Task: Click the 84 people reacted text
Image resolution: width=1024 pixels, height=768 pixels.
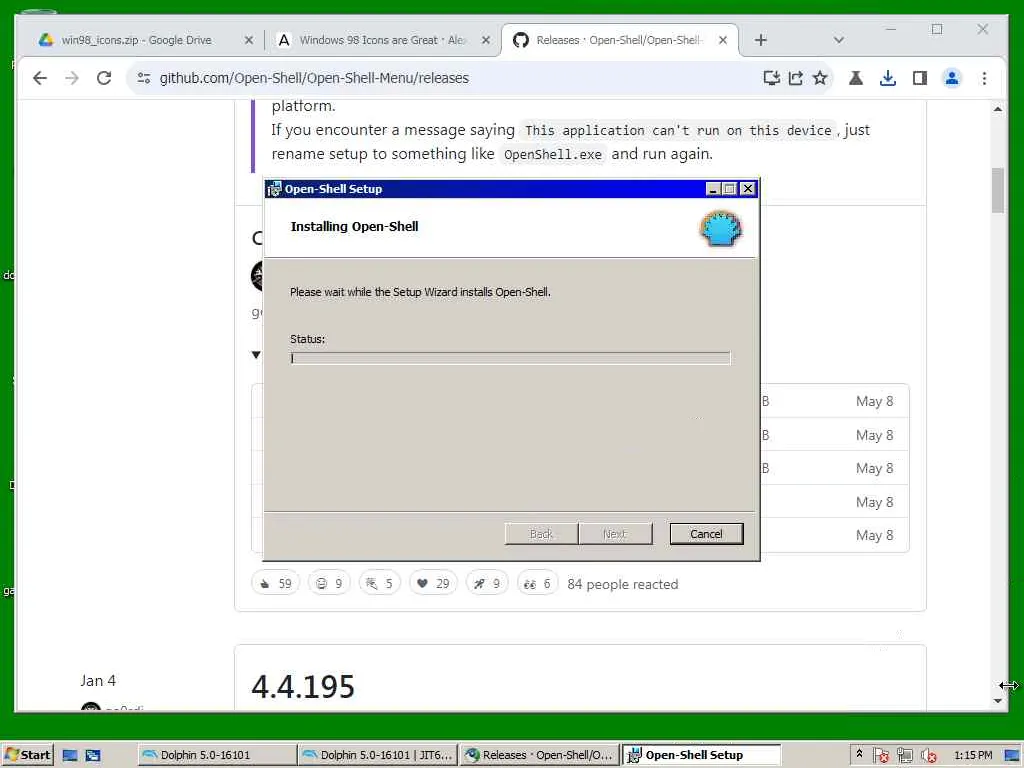Action: coord(622,584)
